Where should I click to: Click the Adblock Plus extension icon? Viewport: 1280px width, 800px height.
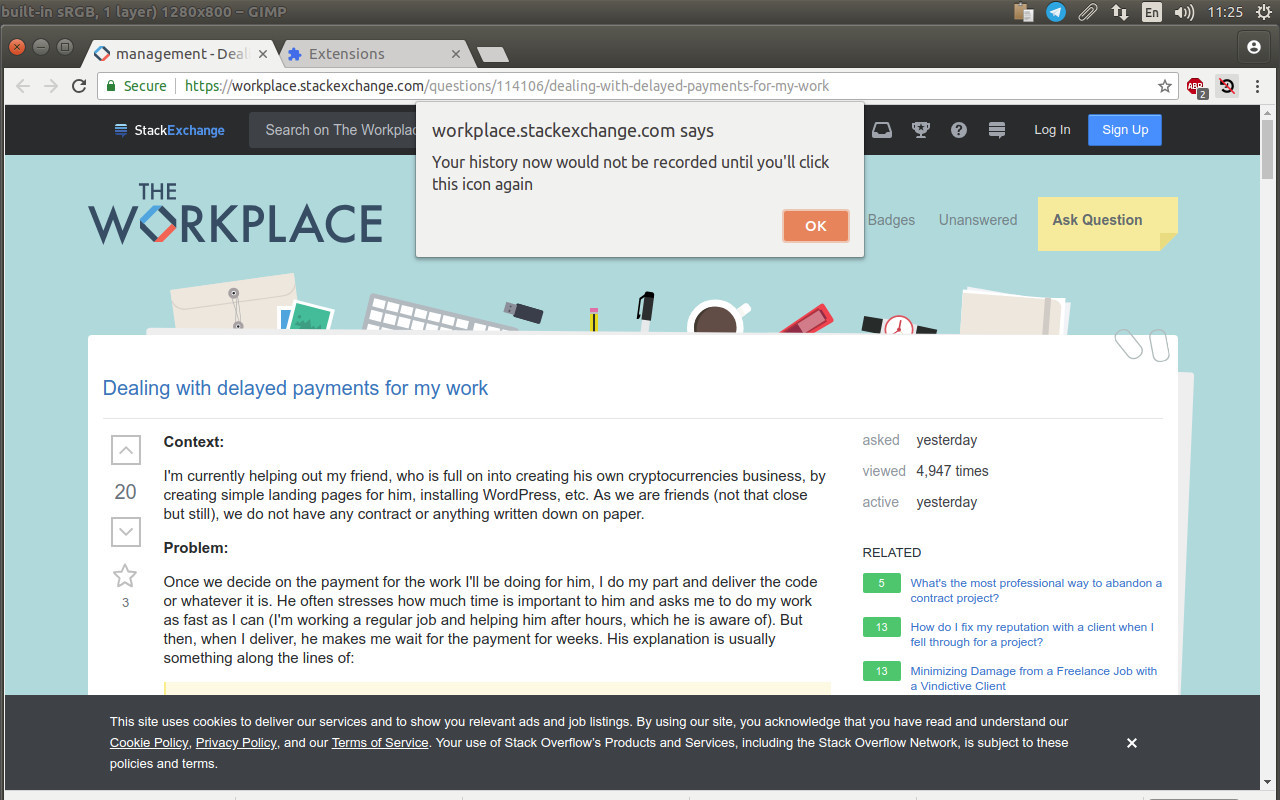pyautogui.click(x=1195, y=87)
